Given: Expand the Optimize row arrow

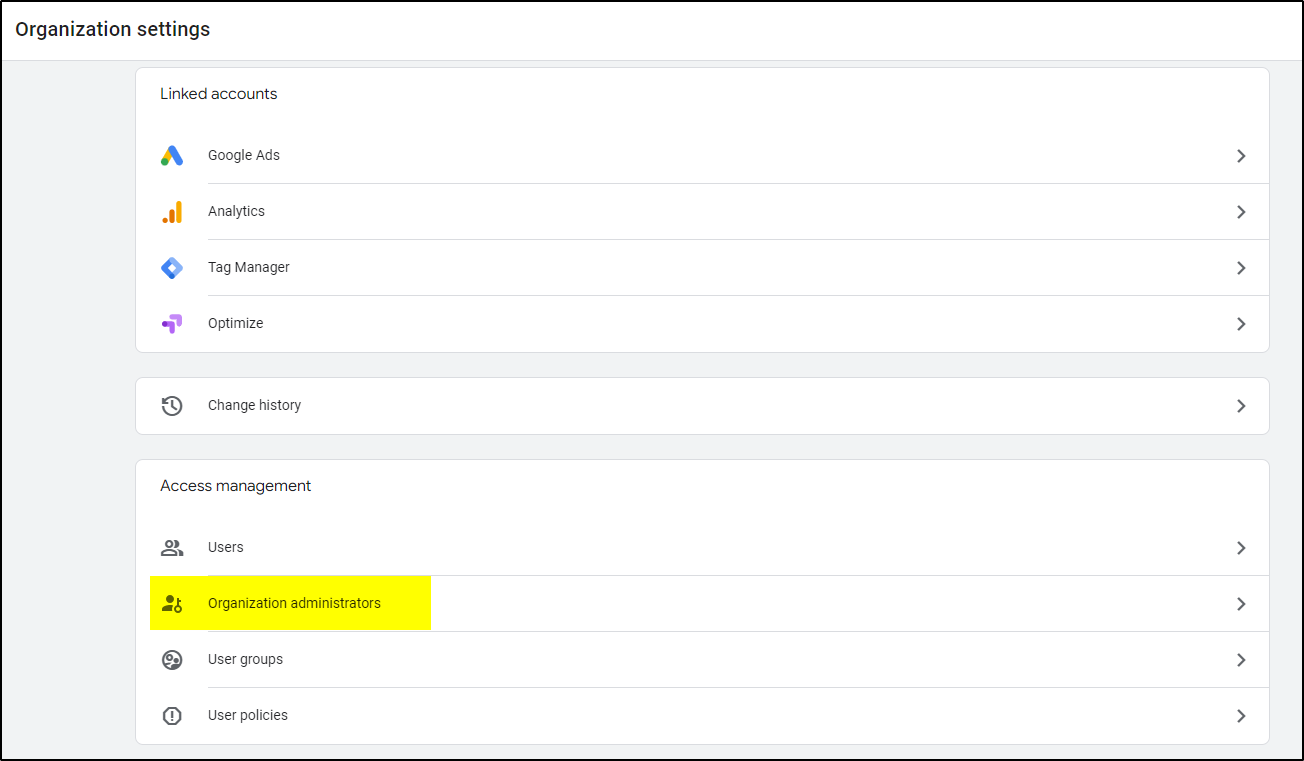Looking at the screenshot, I should coord(1241,324).
